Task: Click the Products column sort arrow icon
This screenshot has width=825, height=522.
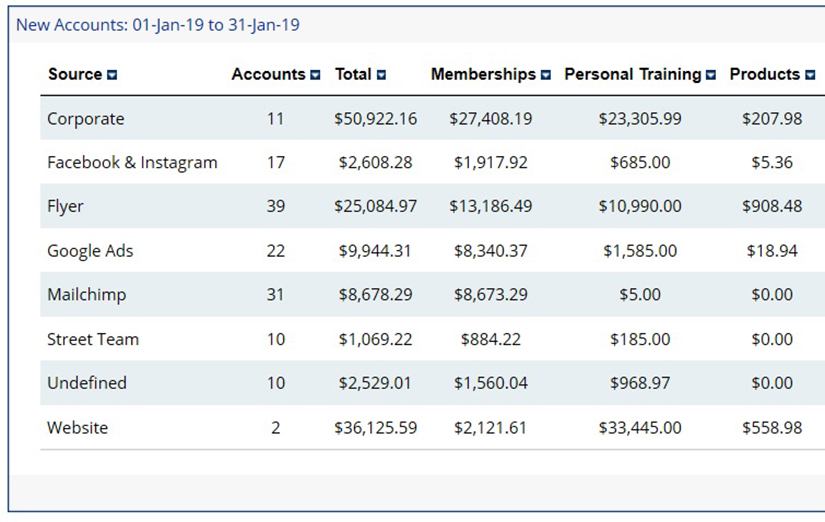Action: tap(810, 75)
